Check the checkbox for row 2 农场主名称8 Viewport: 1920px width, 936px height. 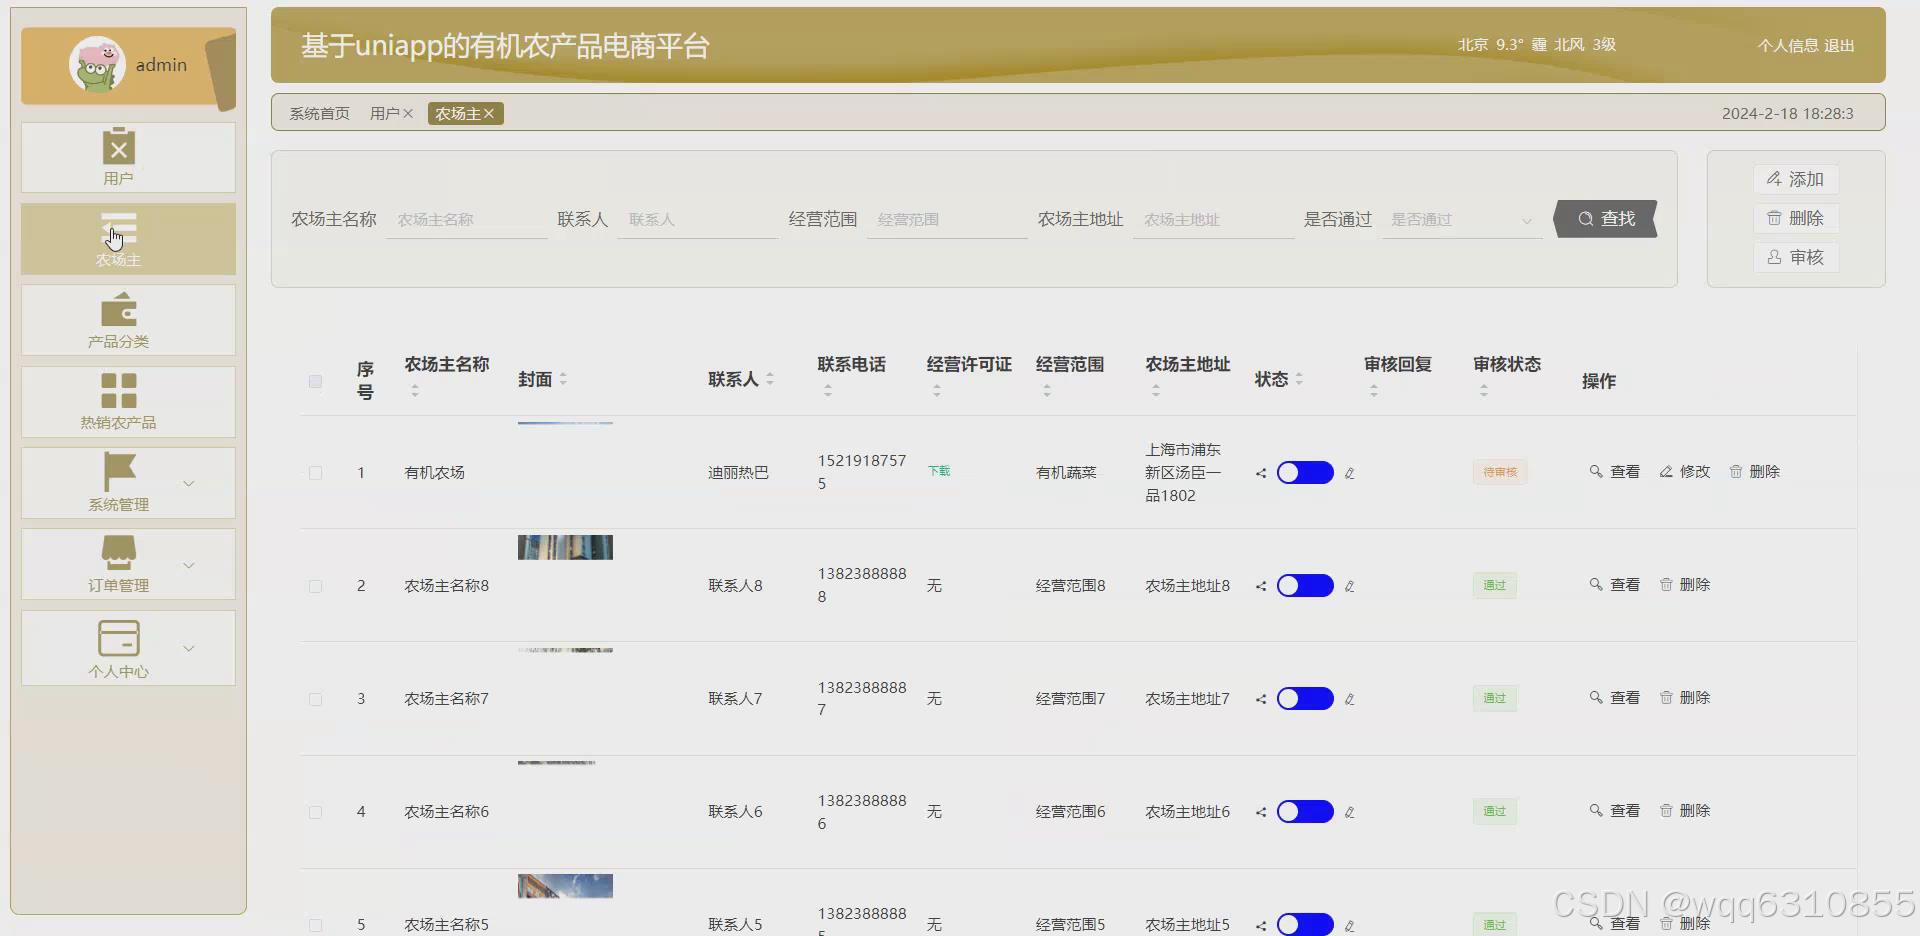click(x=315, y=586)
